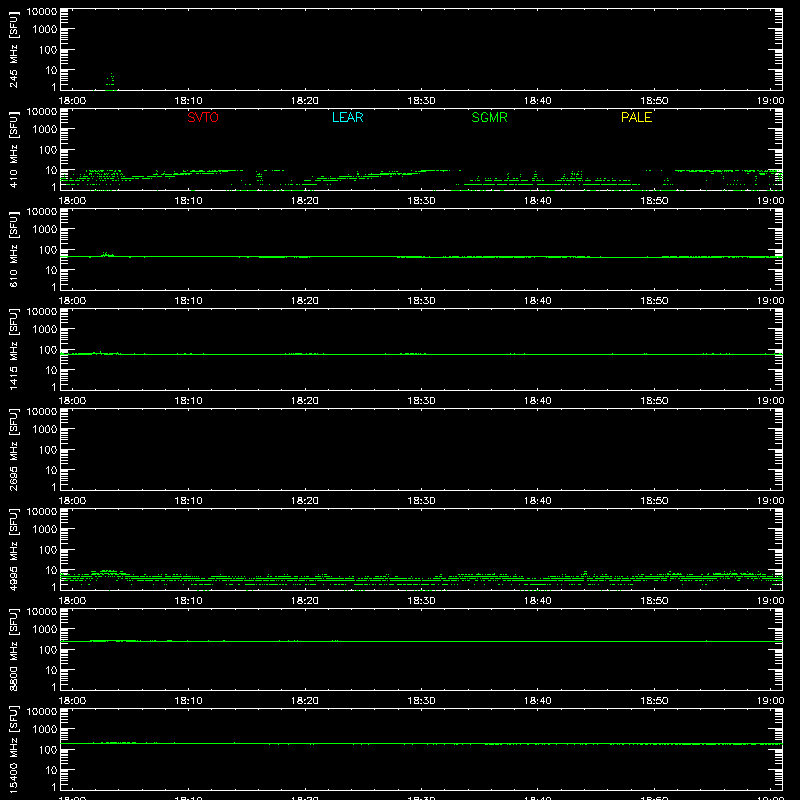The image size is (800, 800).
Task: Click 18:50 tick label below 410 MHz panel
Action: [x=654, y=201]
